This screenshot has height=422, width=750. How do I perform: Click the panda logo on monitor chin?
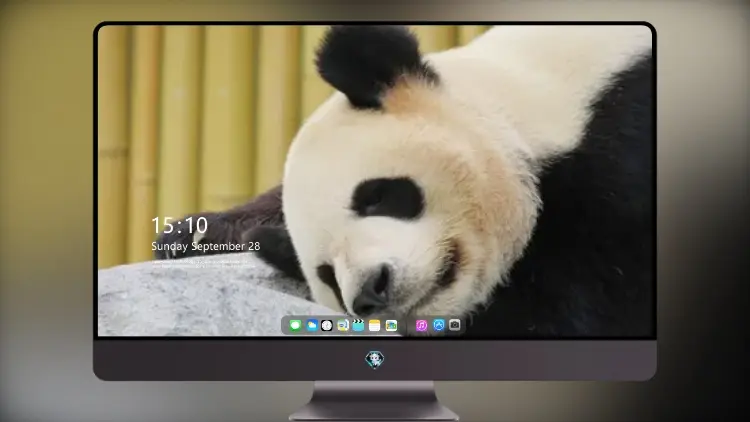(x=375, y=360)
